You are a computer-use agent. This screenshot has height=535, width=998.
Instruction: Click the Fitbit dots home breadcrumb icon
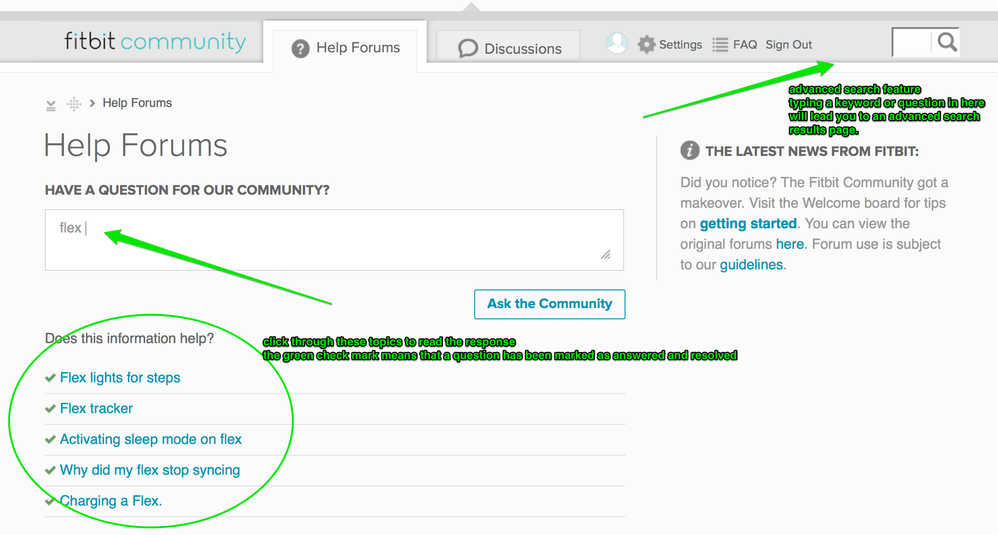click(74, 104)
